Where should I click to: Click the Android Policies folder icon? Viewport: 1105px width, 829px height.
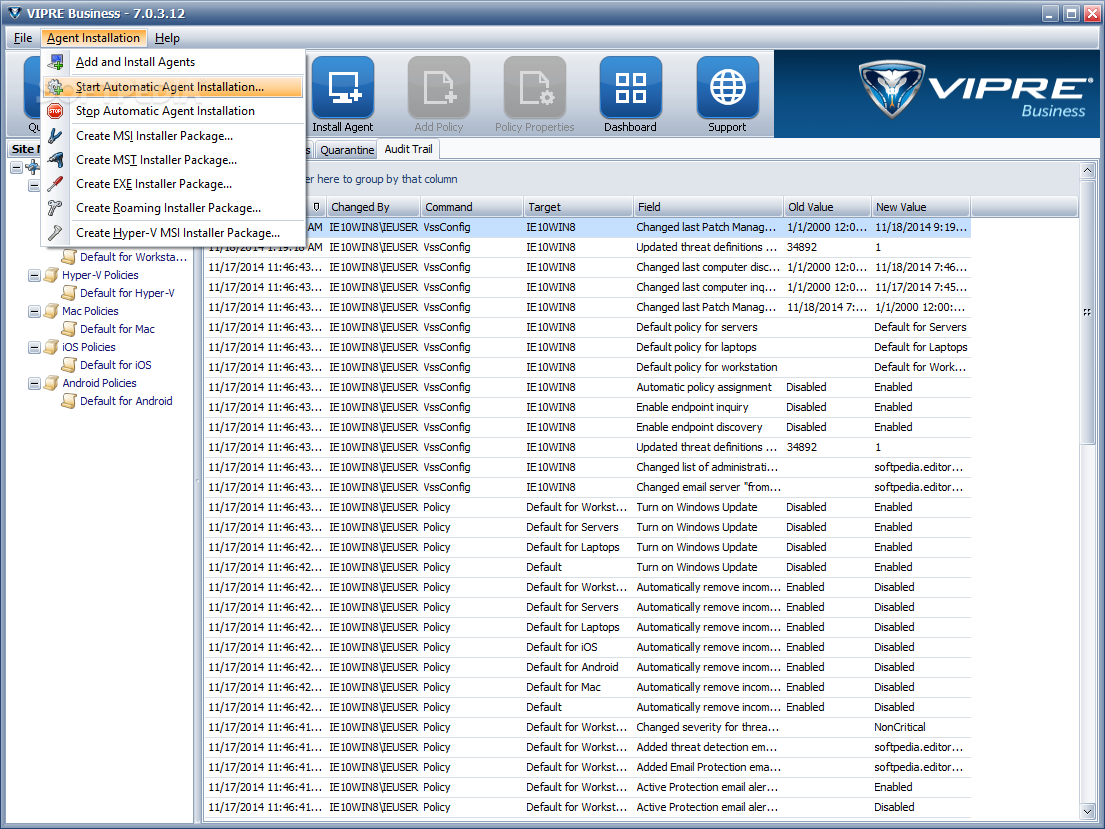coord(51,383)
